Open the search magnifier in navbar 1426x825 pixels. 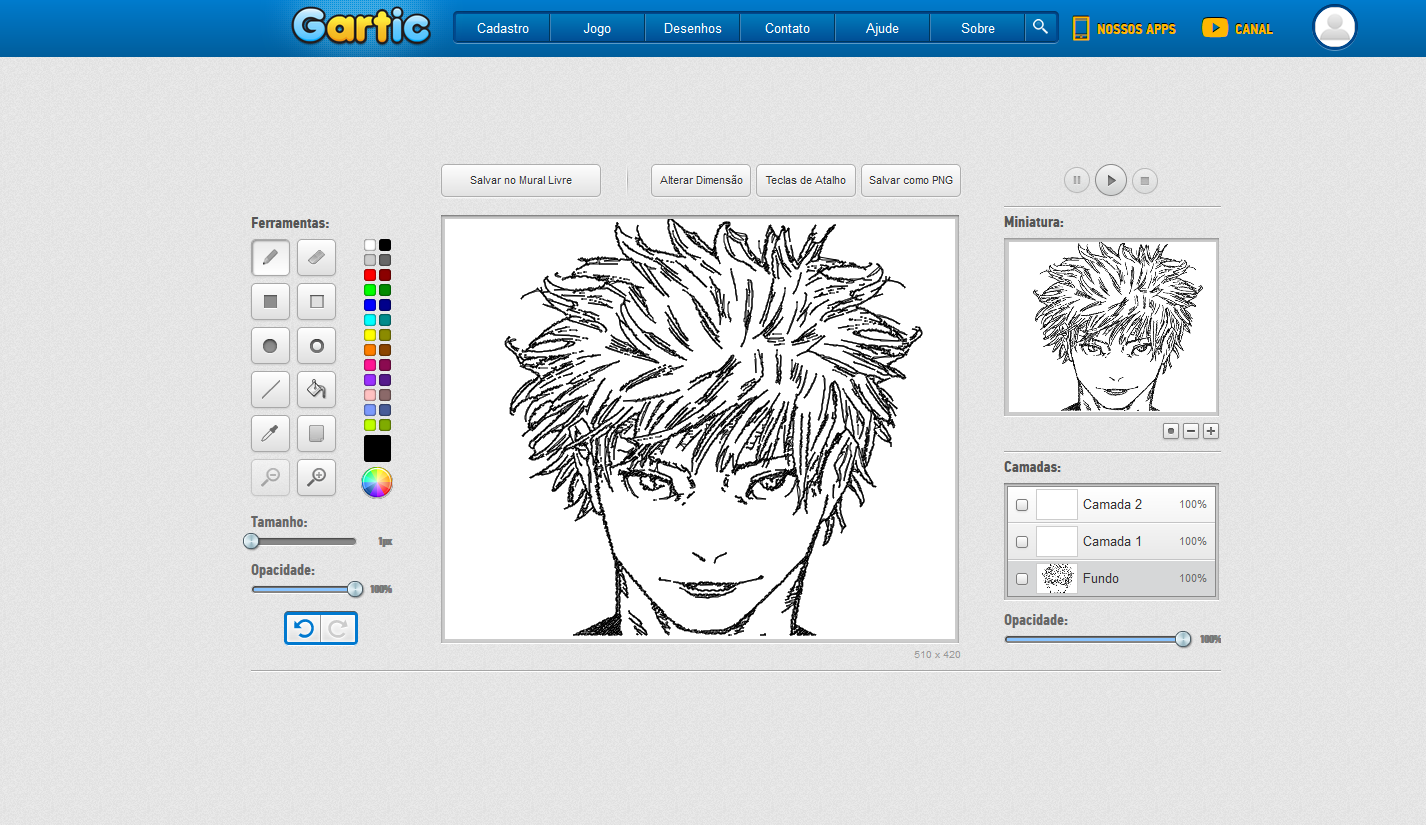(x=1041, y=27)
